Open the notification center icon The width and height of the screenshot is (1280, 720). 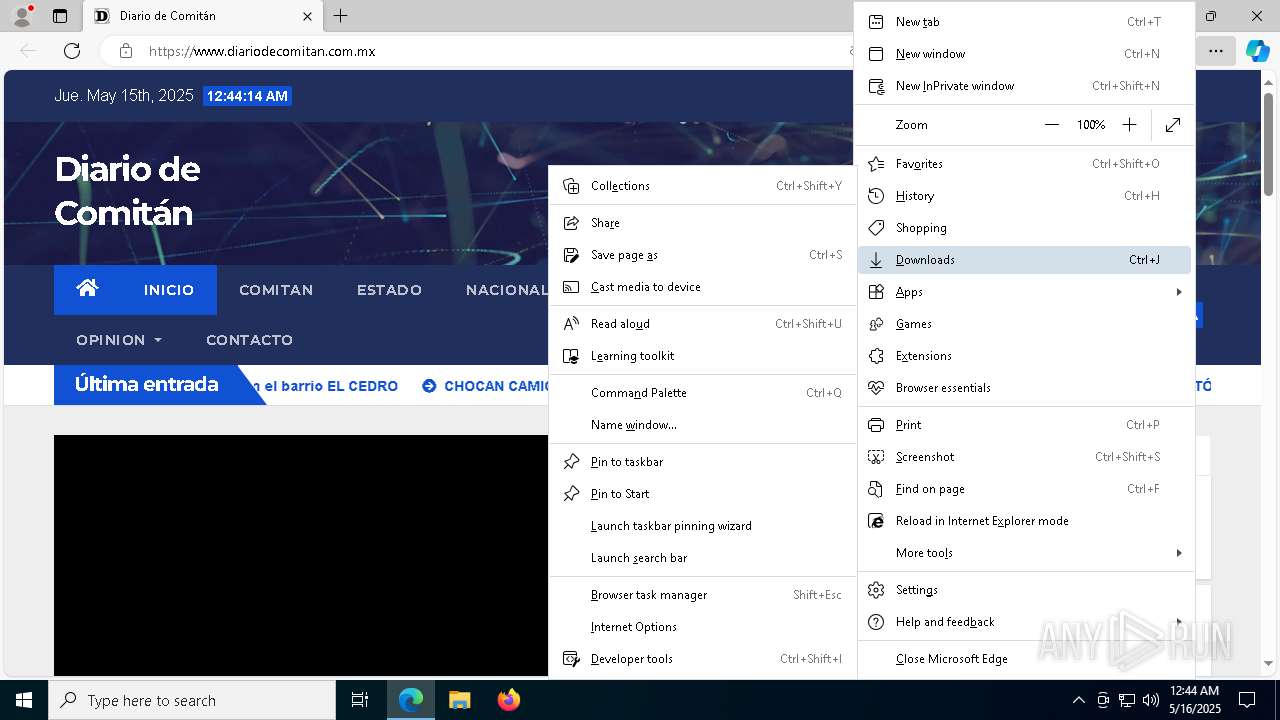tap(1247, 700)
